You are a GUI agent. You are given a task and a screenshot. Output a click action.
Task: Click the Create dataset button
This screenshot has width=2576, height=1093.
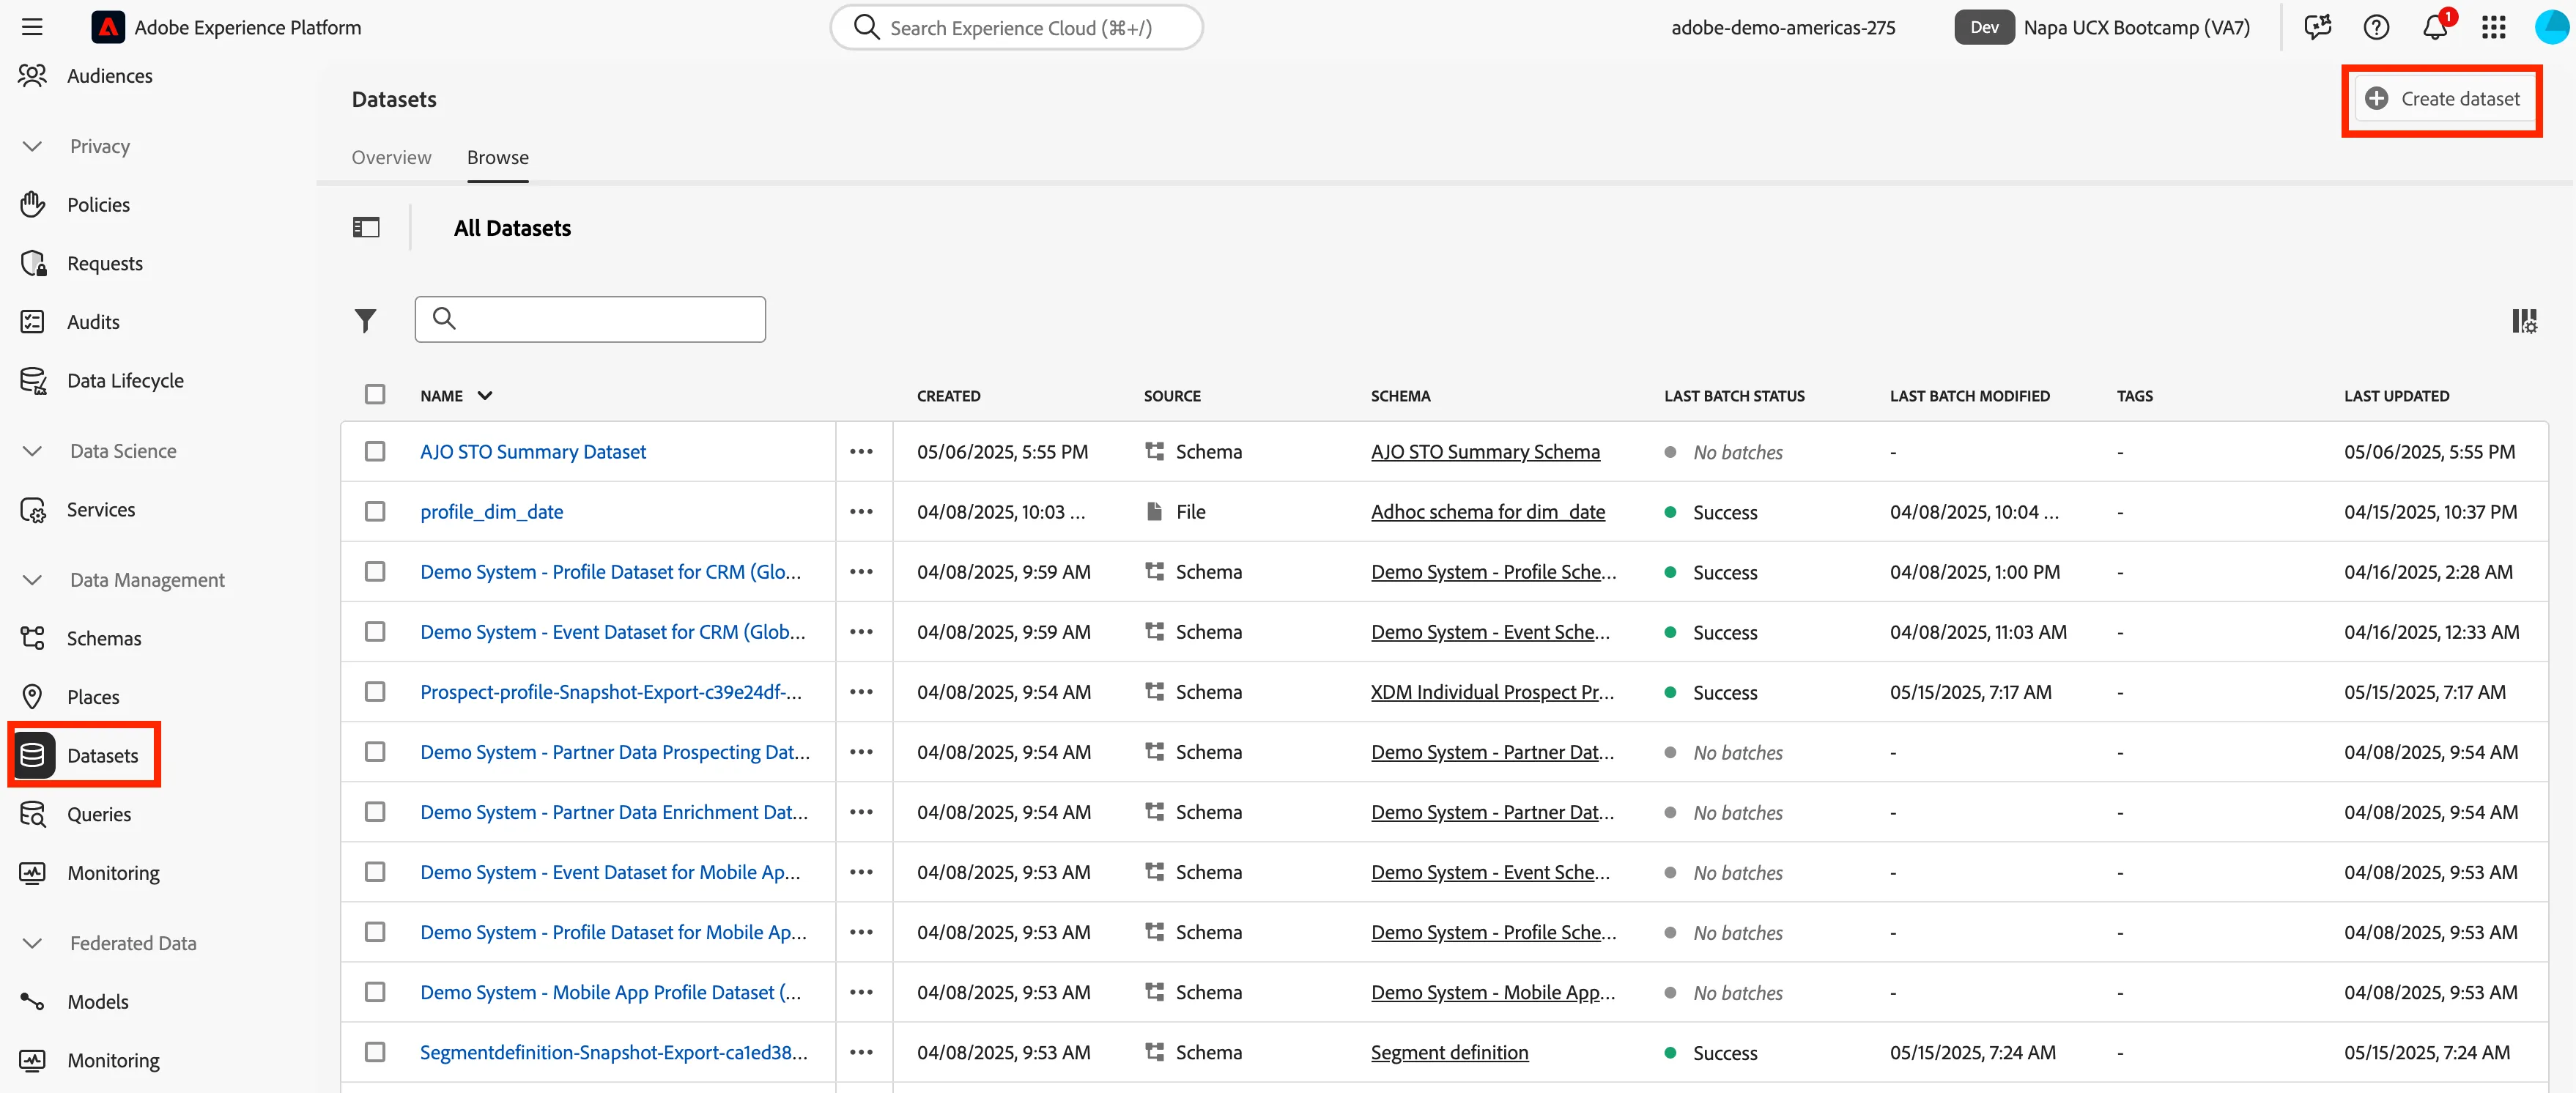click(x=2443, y=99)
